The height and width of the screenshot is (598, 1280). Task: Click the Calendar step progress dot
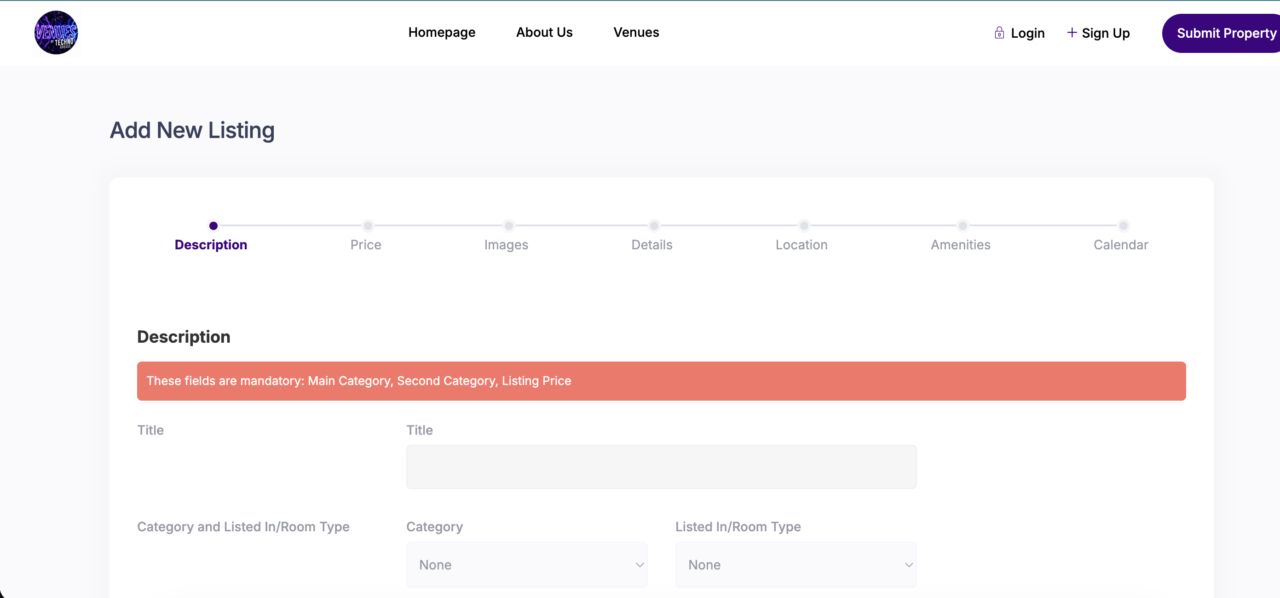tap(1123, 226)
